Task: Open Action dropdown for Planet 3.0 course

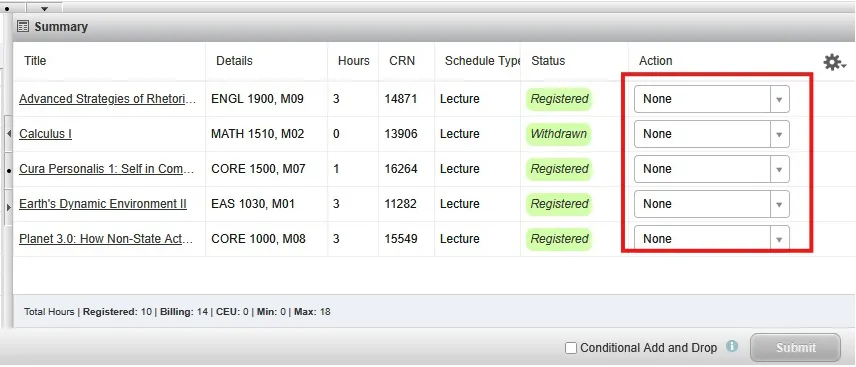Action: pos(711,239)
